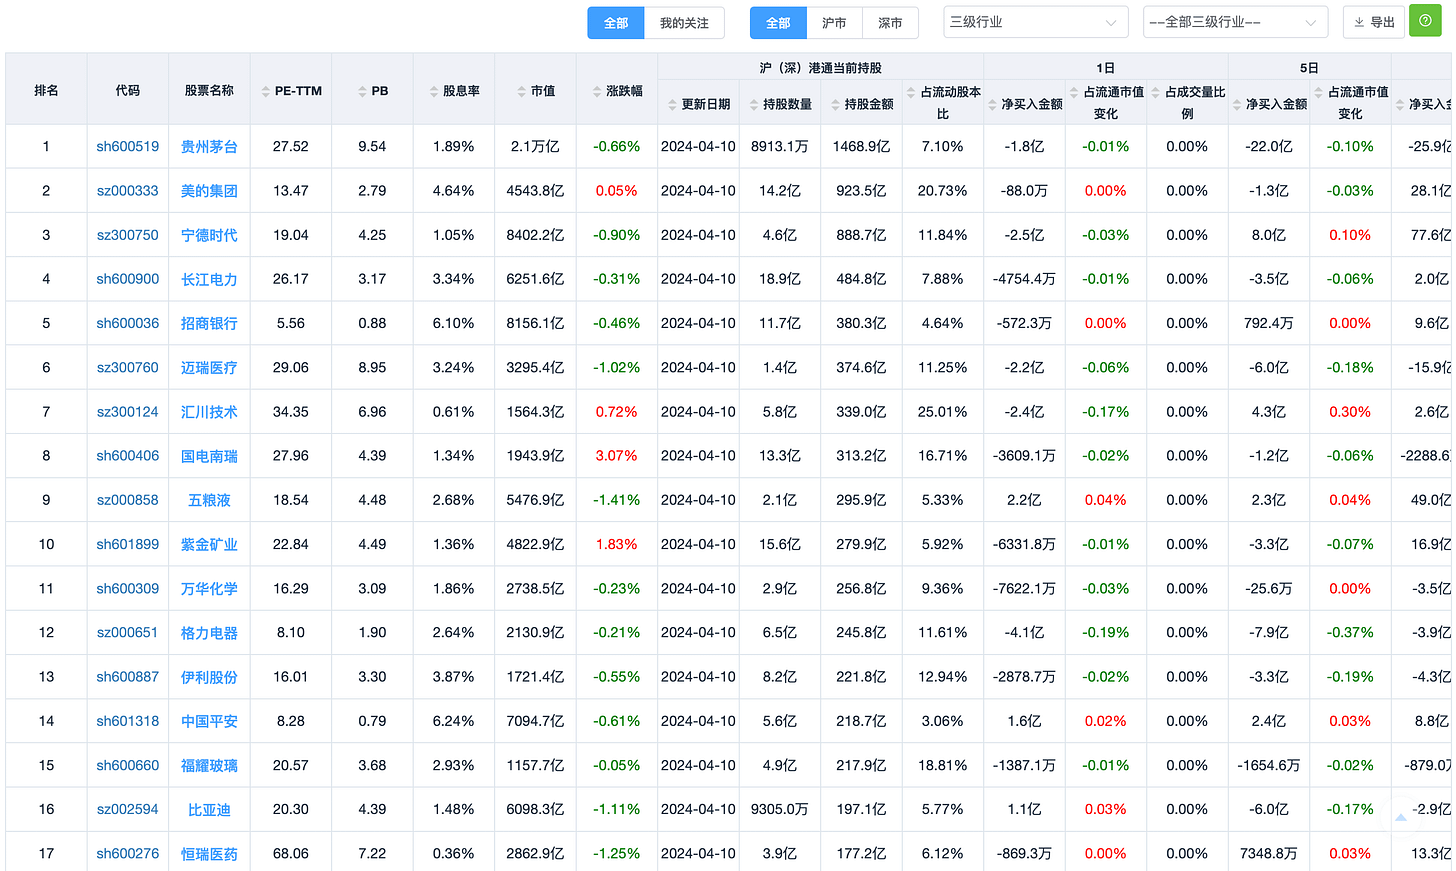Open 宁德时代 stock name link
The width and height of the screenshot is (1456, 871).
[x=209, y=235]
